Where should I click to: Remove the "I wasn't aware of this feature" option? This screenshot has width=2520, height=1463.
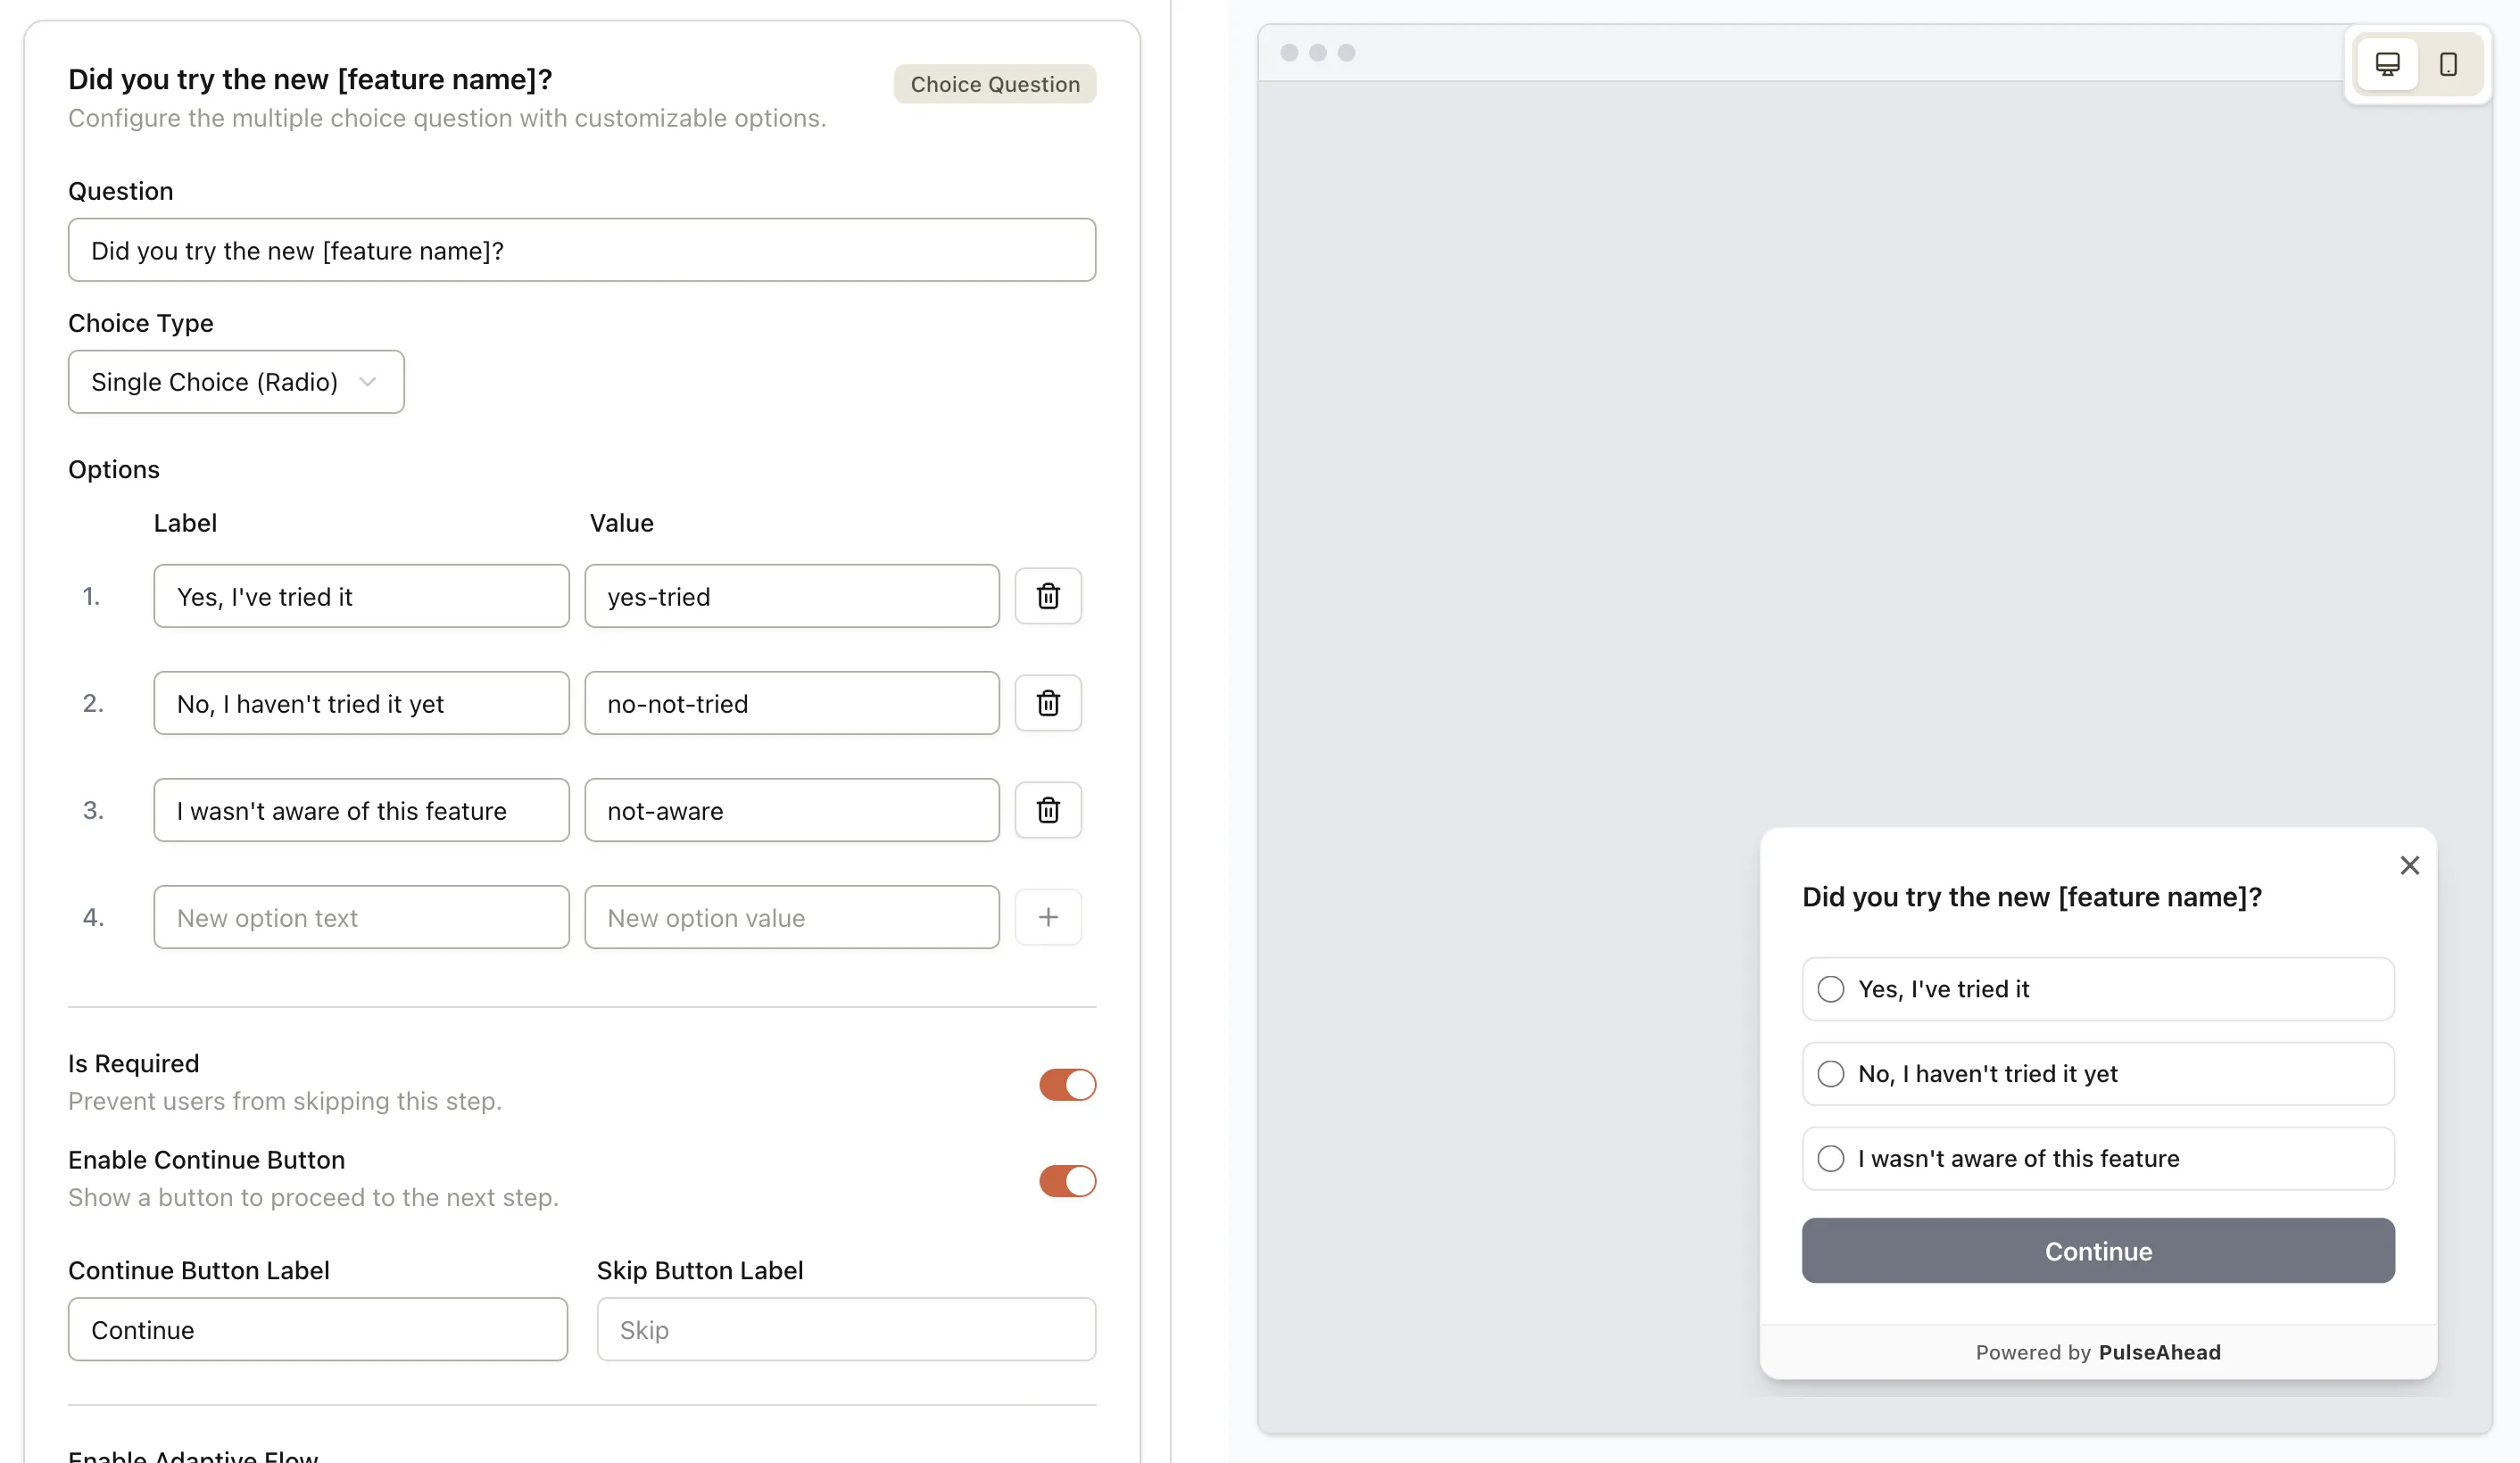[1048, 810]
